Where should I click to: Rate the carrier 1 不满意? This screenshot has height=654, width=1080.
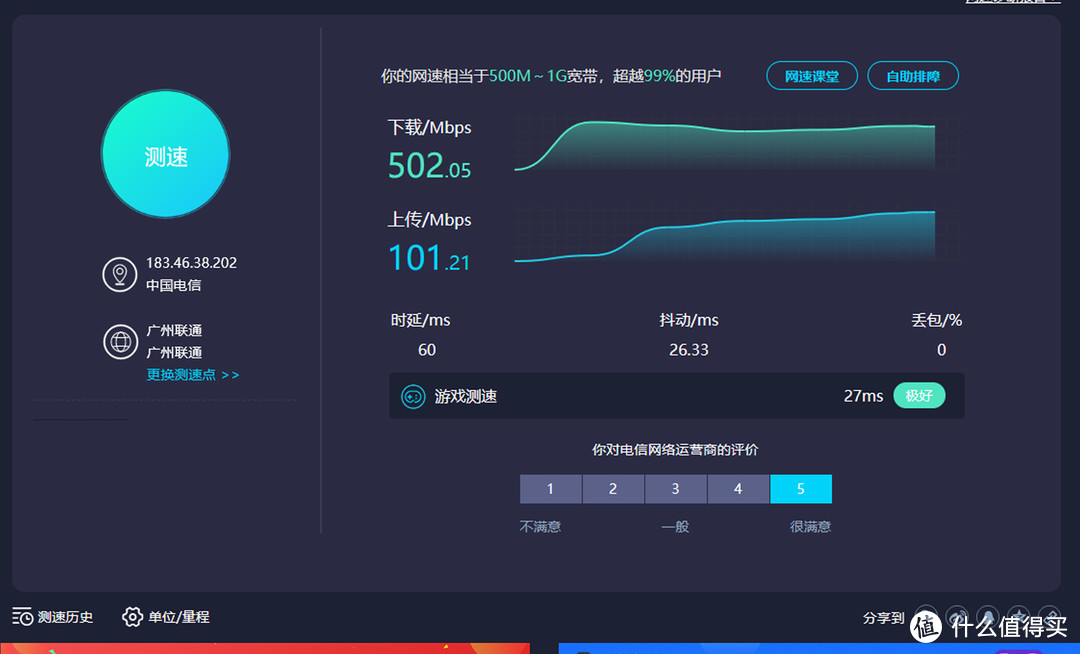pyautogui.click(x=550, y=489)
